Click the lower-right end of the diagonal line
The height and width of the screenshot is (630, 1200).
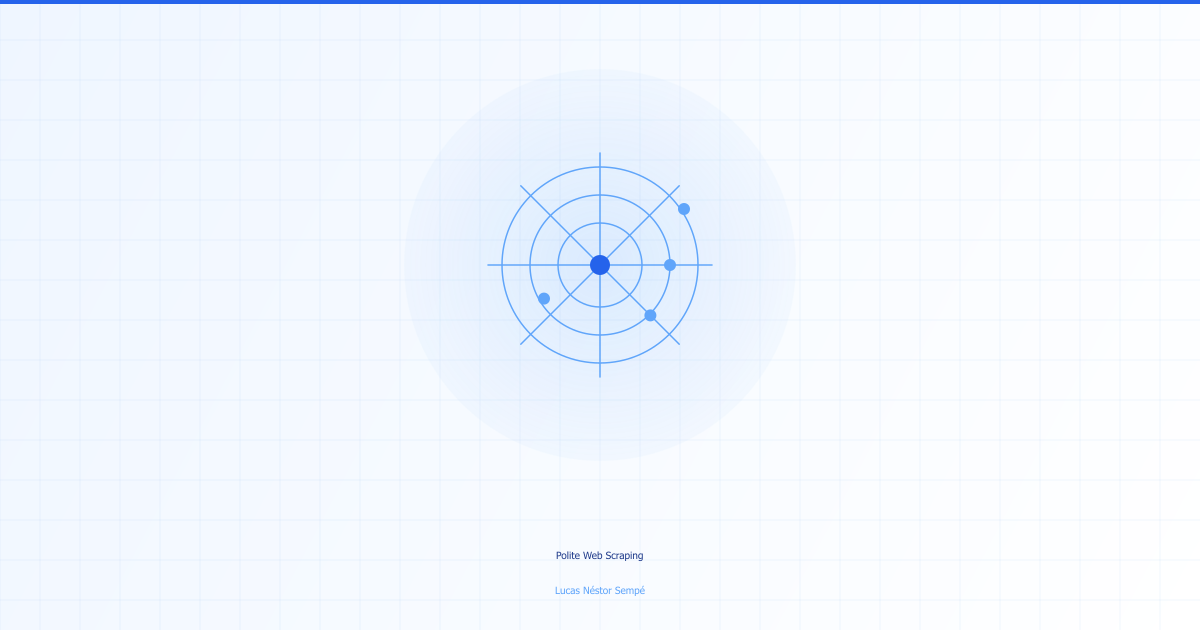[678, 343]
